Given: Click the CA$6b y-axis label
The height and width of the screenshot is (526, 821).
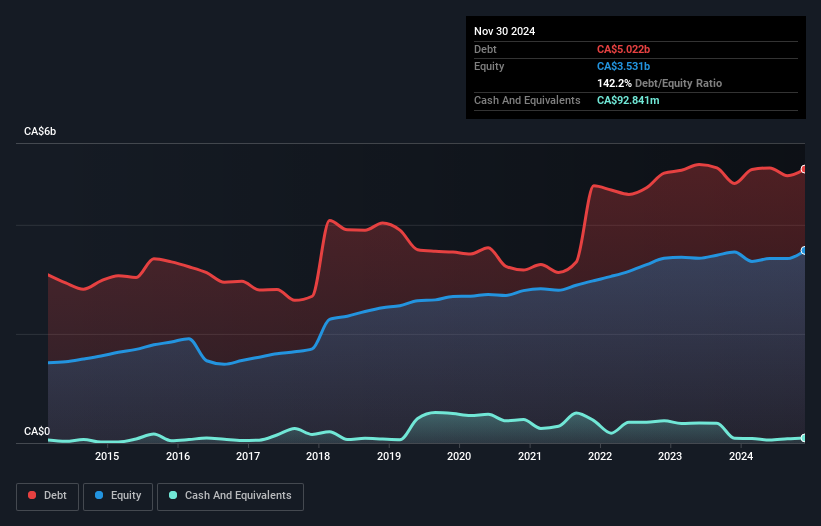Looking at the screenshot, I should [x=40, y=131].
